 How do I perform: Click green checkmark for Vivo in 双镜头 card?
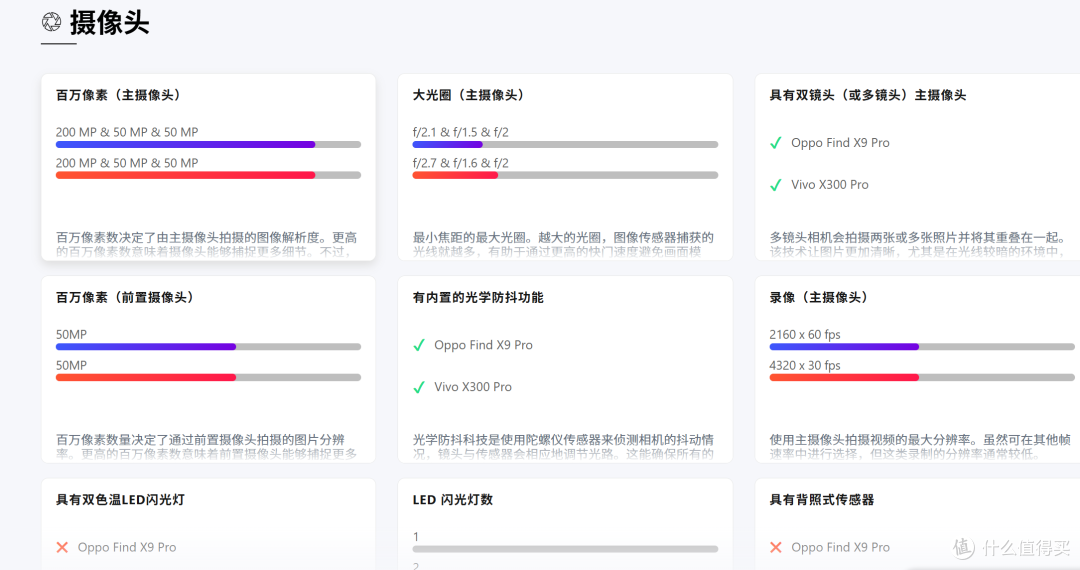pyautogui.click(x=775, y=185)
